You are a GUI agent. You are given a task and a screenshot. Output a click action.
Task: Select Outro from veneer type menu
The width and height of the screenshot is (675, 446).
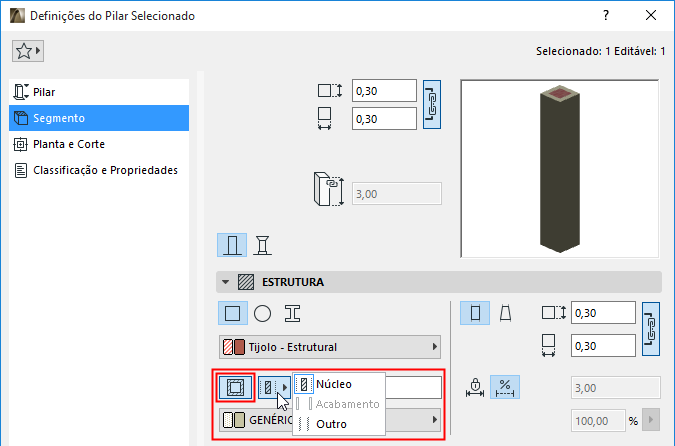coord(338,424)
